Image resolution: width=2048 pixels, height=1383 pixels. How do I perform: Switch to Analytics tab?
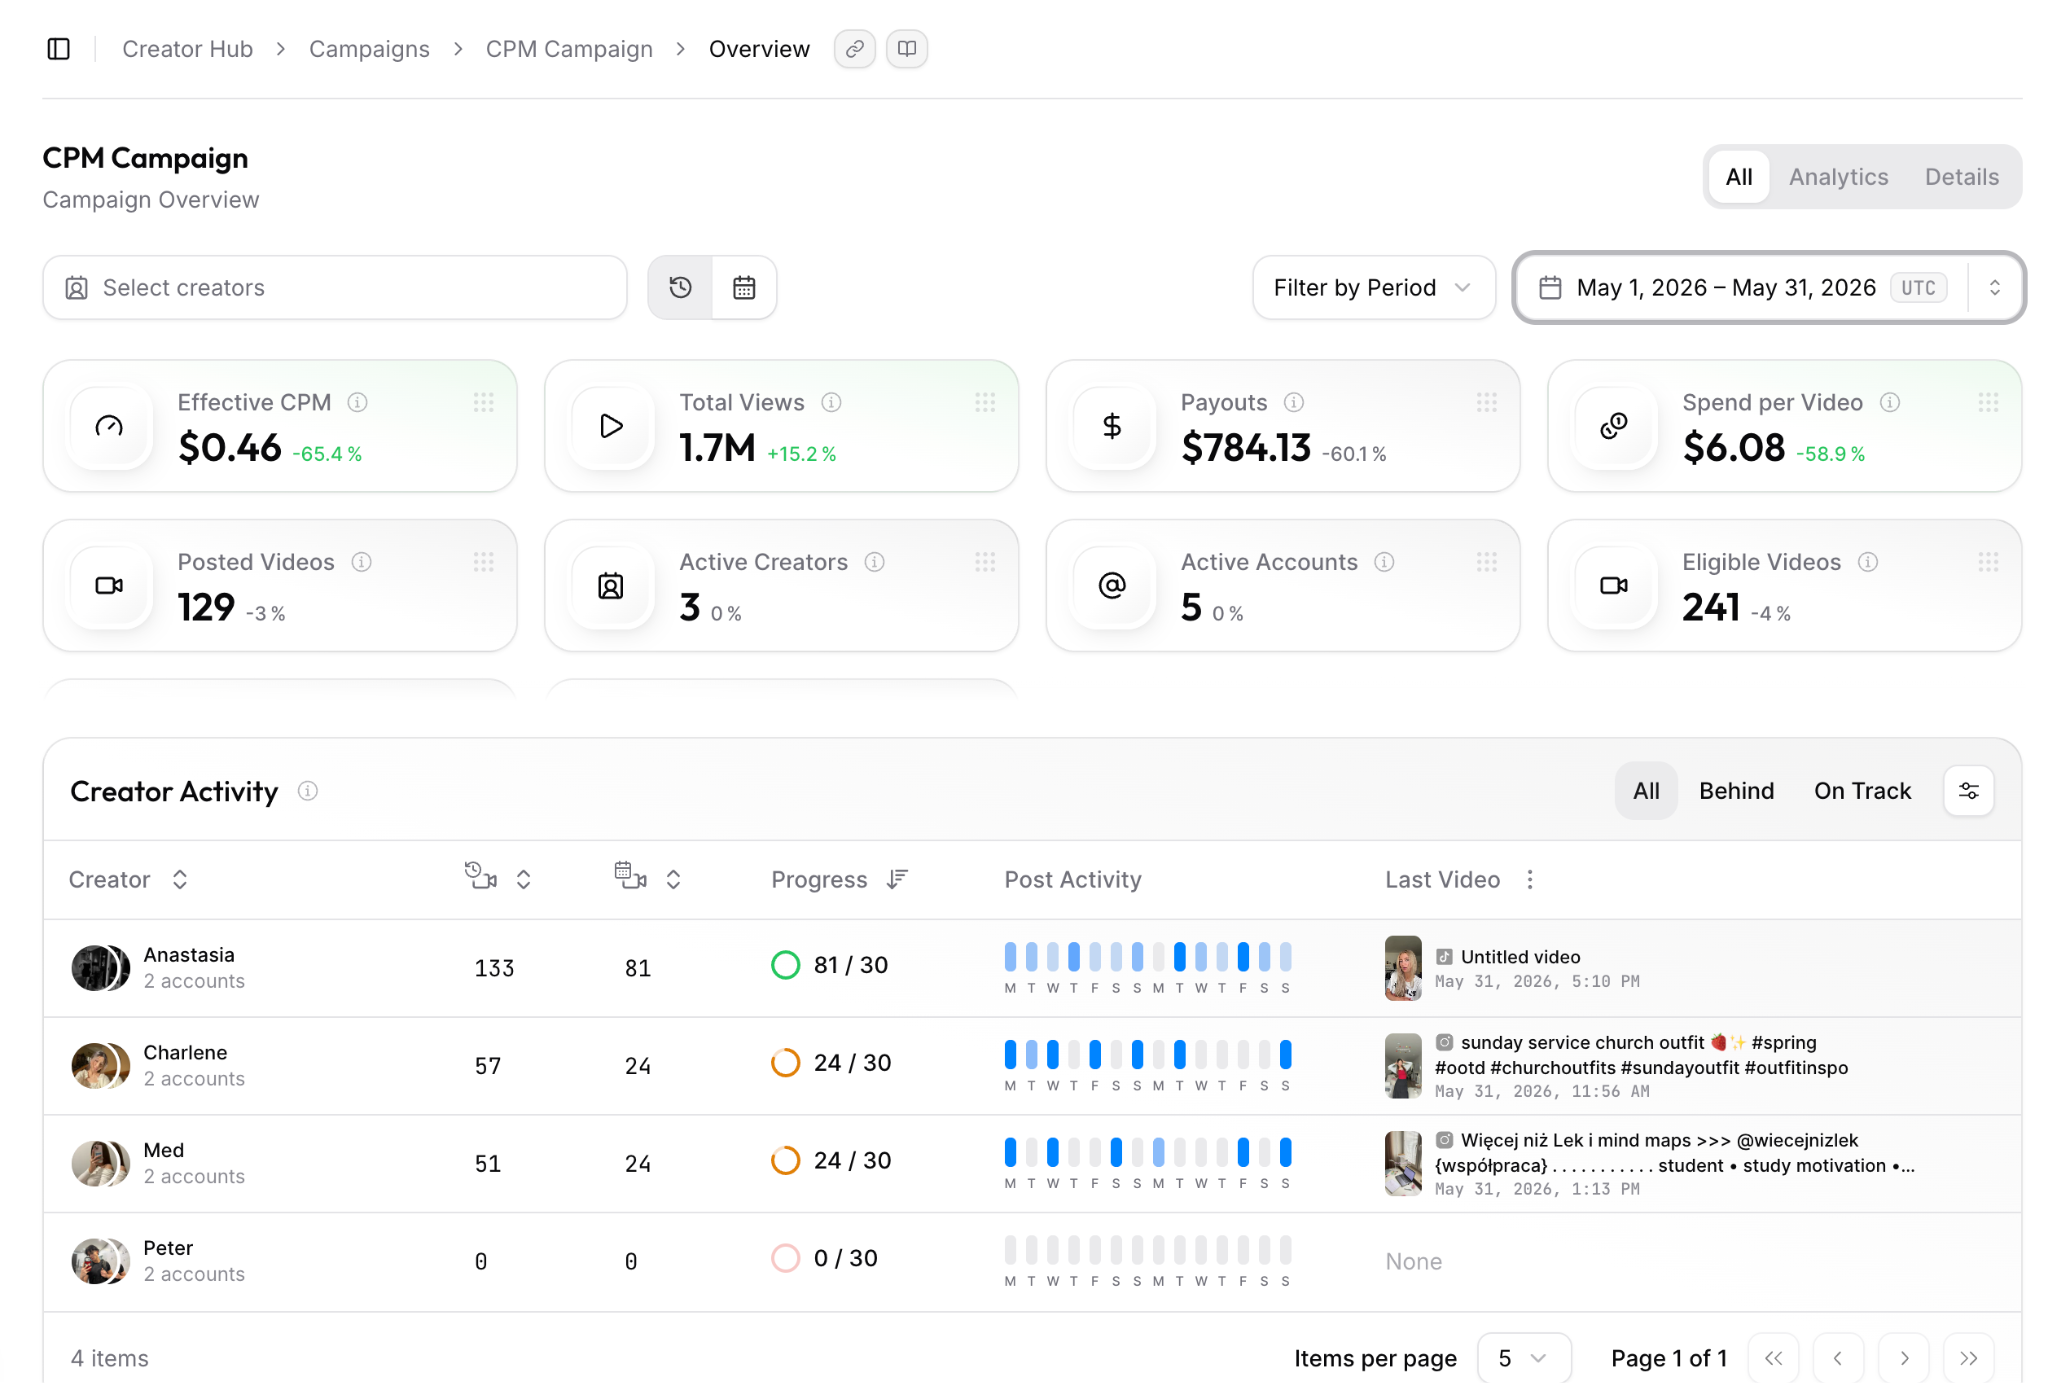(x=1838, y=177)
